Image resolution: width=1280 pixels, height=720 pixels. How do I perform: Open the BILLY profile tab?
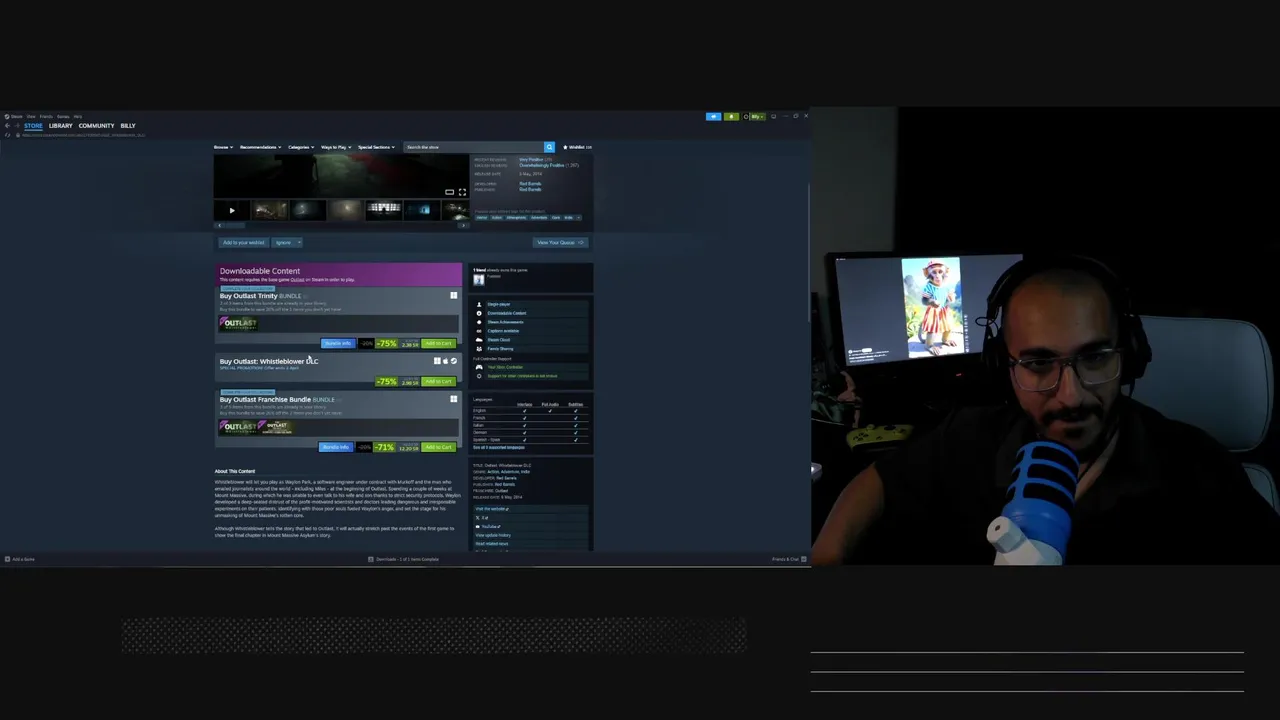pyautogui.click(x=128, y=126)
